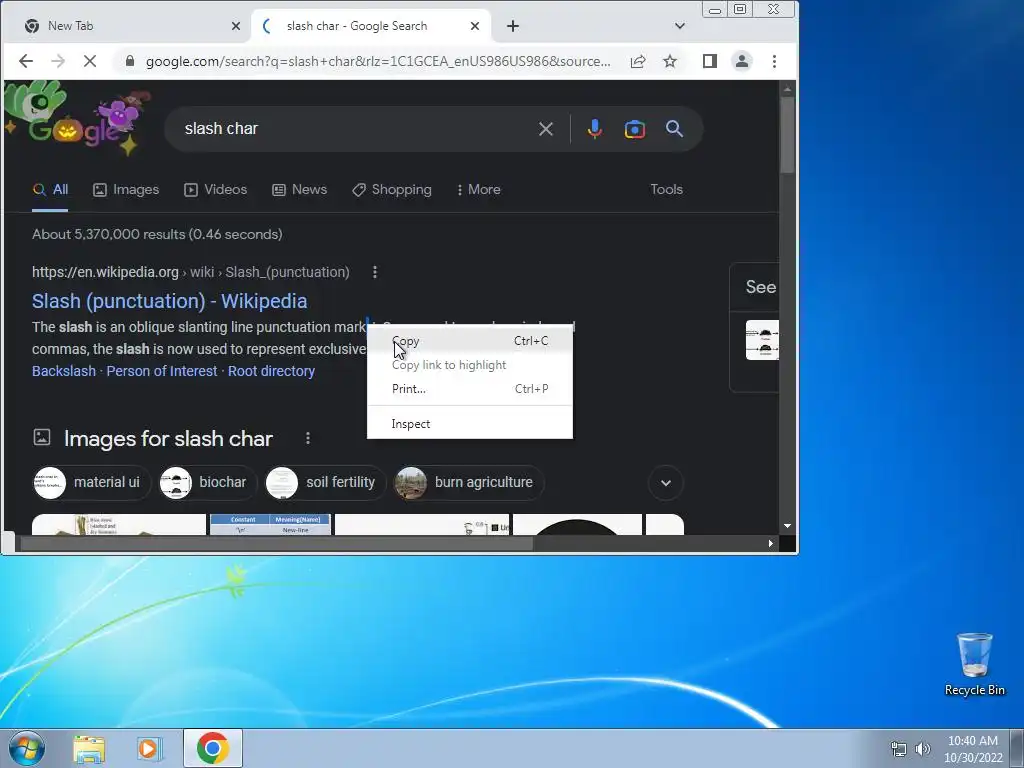Click the Google Halloween doodle logo
The width and height of the screenshot is (1024, 768).
click(77, 118)
